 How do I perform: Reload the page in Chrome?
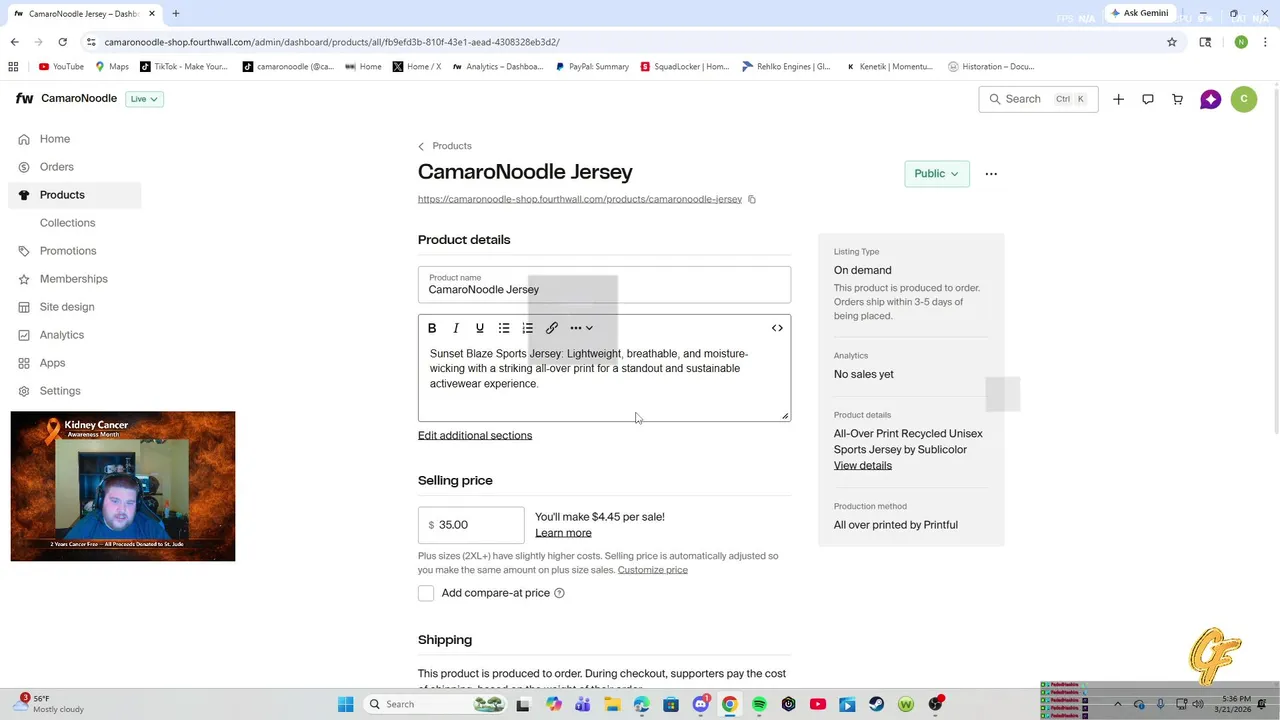62,42
